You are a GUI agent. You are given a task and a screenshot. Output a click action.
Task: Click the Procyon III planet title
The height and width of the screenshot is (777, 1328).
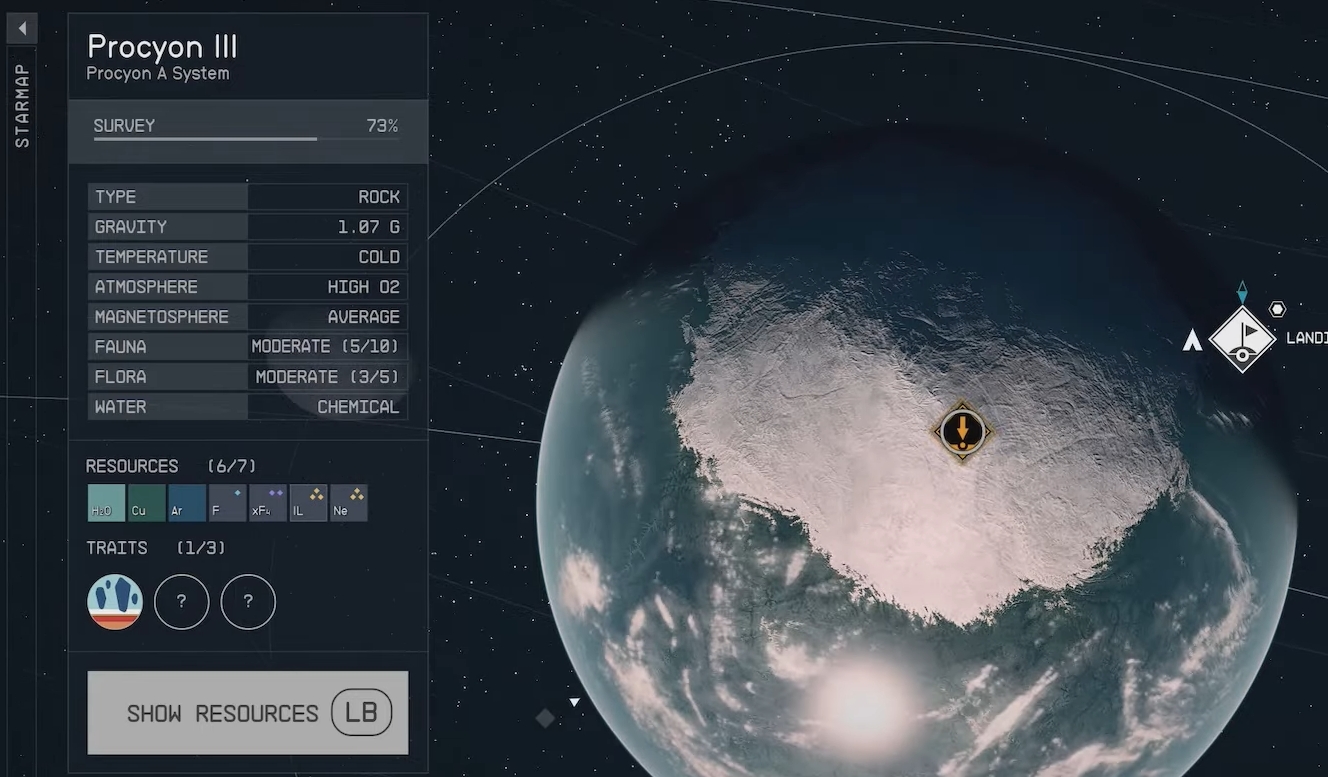[162, 46]
